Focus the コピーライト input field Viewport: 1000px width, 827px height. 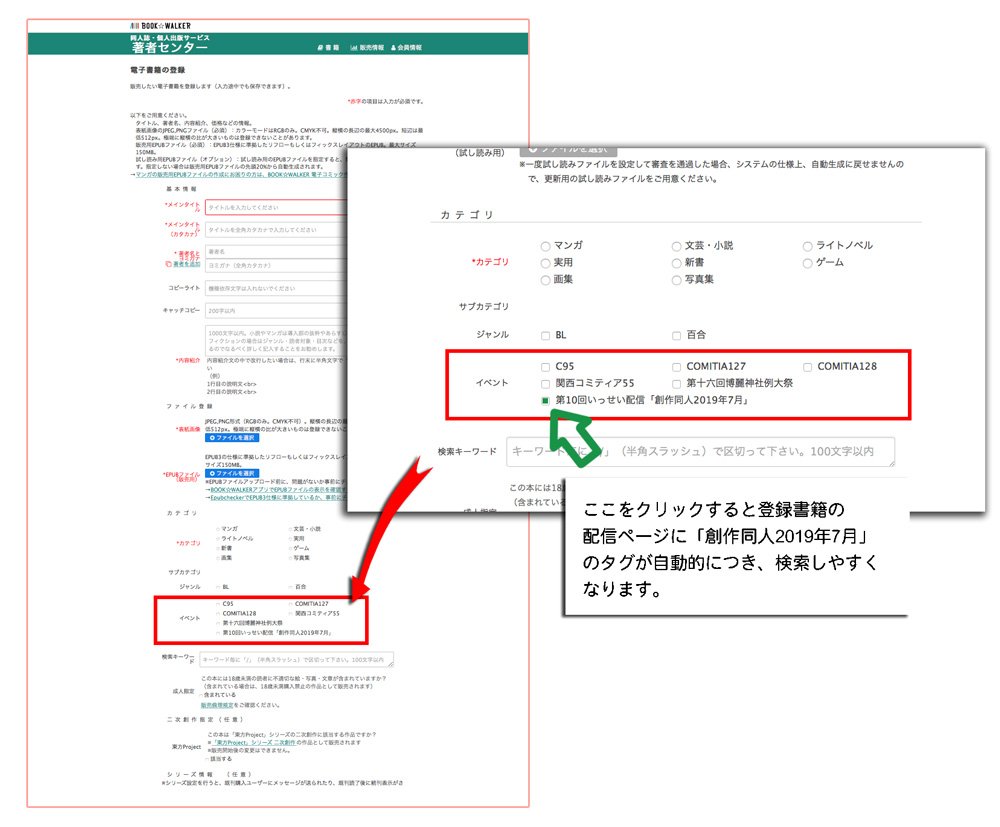276,288
